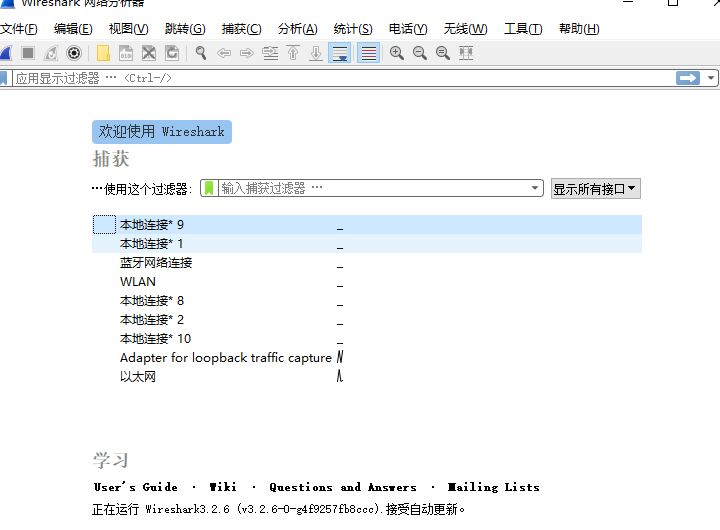This screenshot has height=530, width=720.
Task: Reload this capture file icon
Action: click(x=172, y=53)
